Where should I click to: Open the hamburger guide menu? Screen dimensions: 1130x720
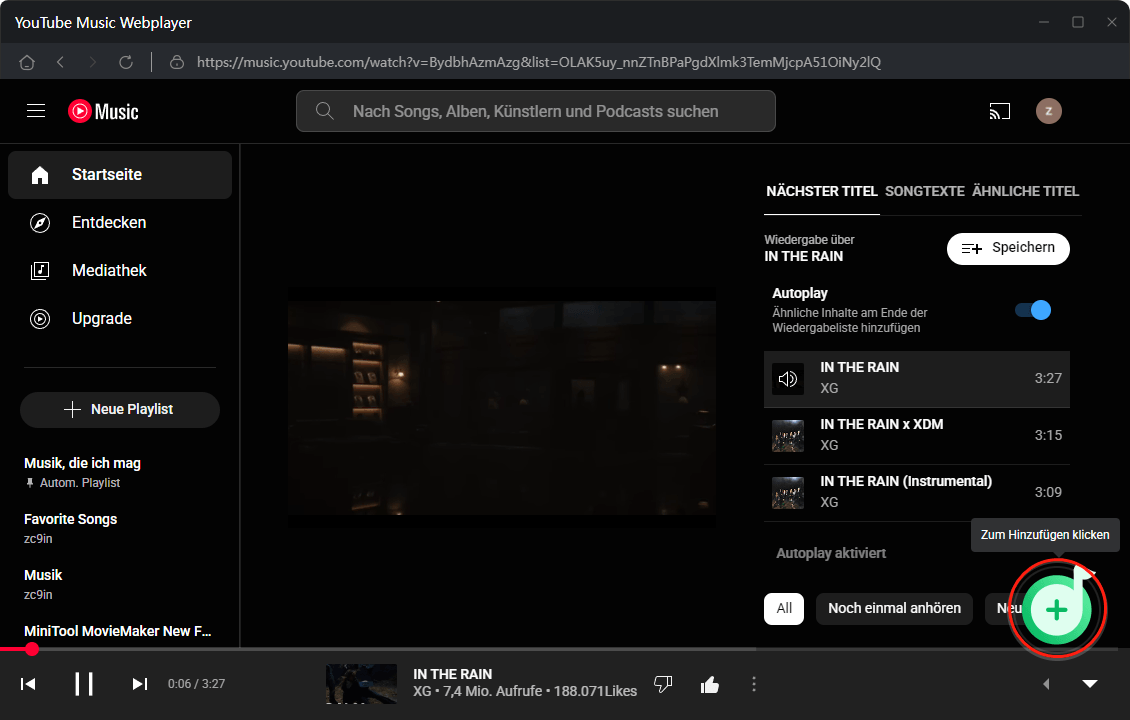click(36, 111)
